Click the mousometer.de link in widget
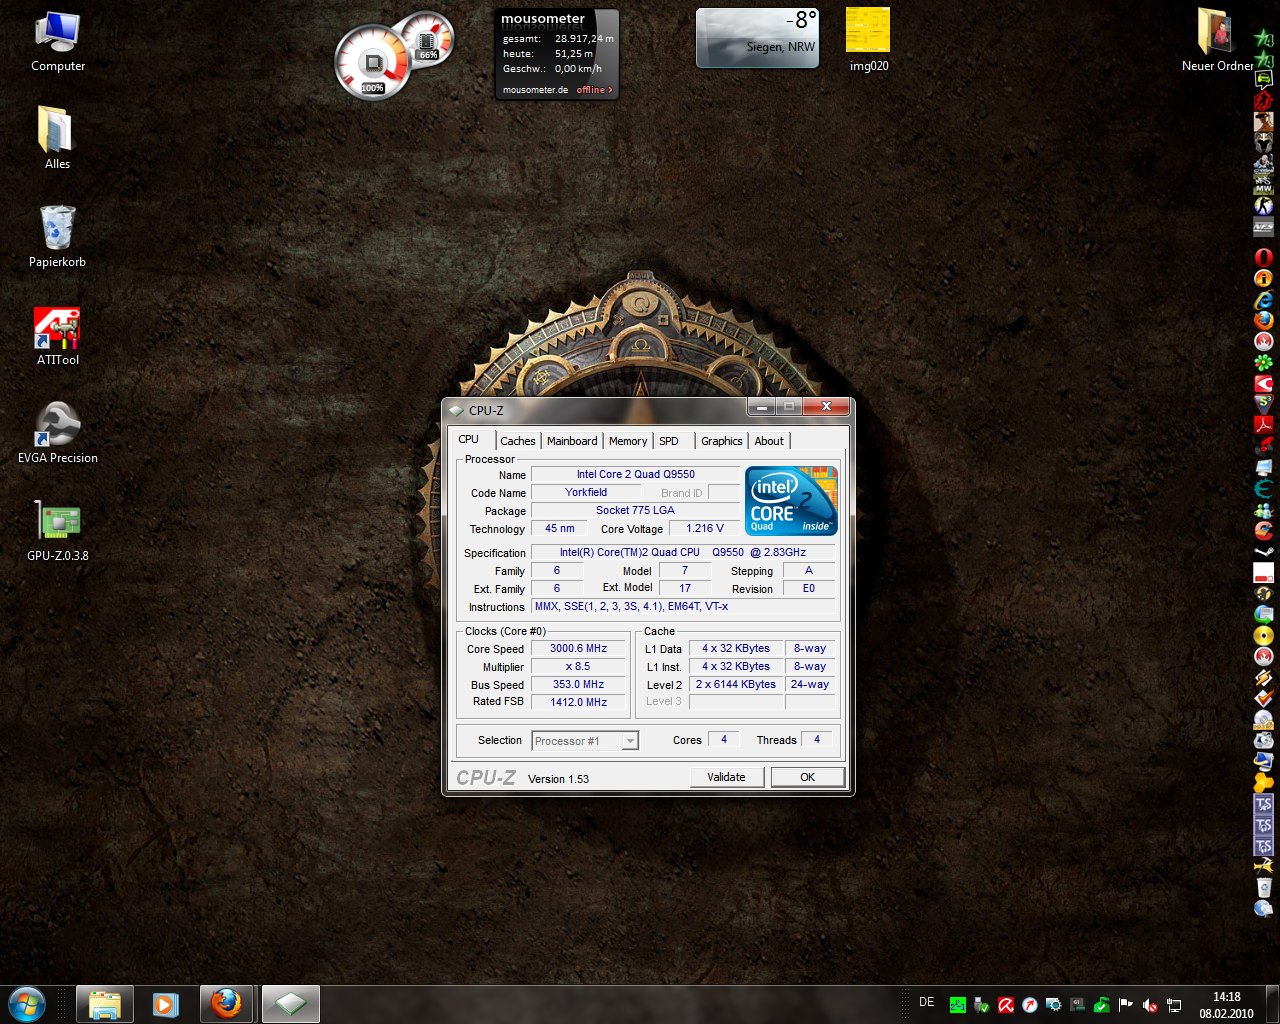Screen dimensions: 1280x1024 click(x=535, y=90)
